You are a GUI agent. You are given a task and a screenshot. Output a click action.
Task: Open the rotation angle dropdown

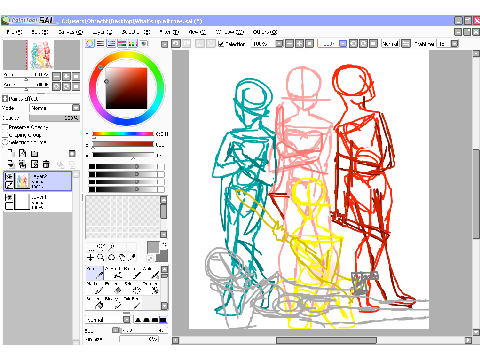(343, 44)
